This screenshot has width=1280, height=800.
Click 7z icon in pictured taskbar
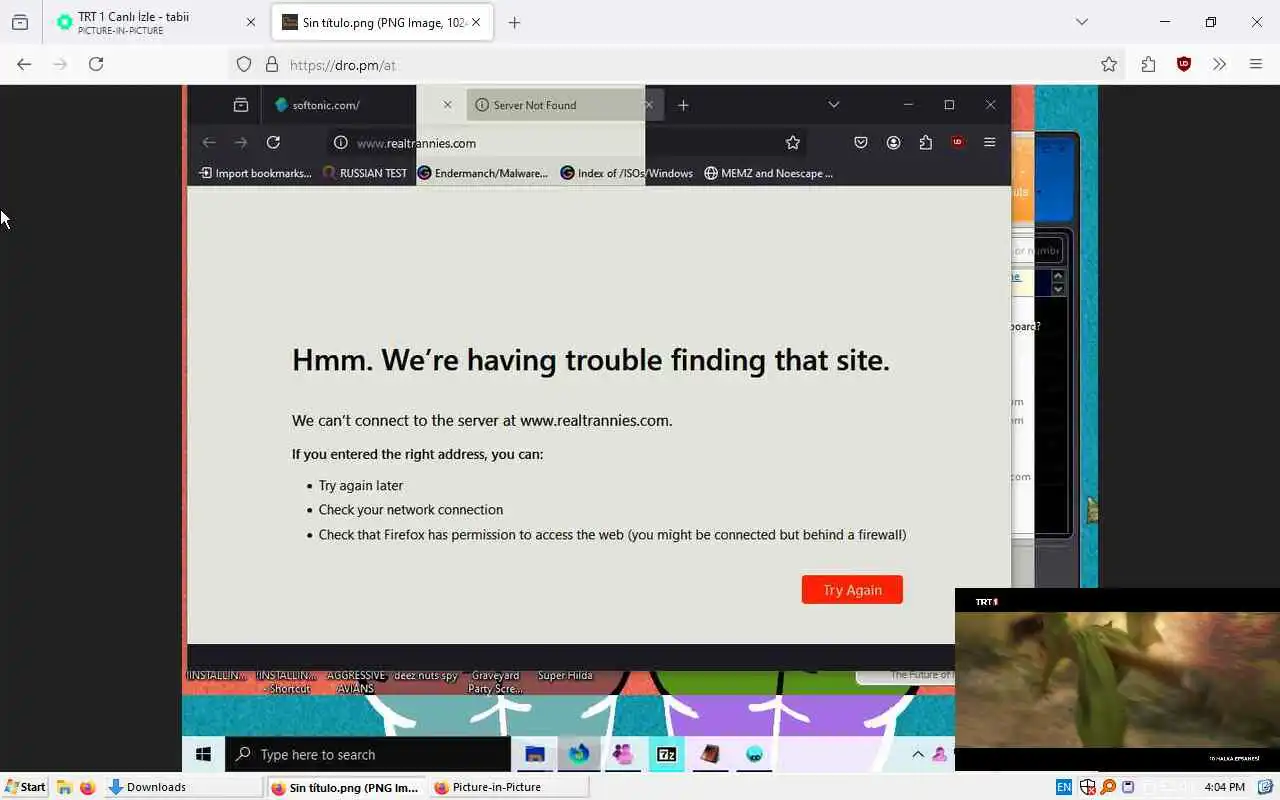pyautogui.click(x=667, y=754)
